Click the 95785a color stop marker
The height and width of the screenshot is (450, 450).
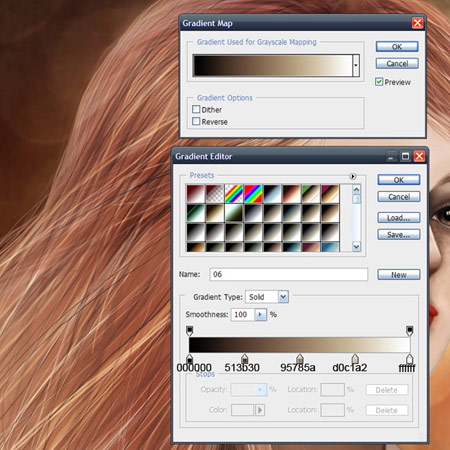pos(300,359)
